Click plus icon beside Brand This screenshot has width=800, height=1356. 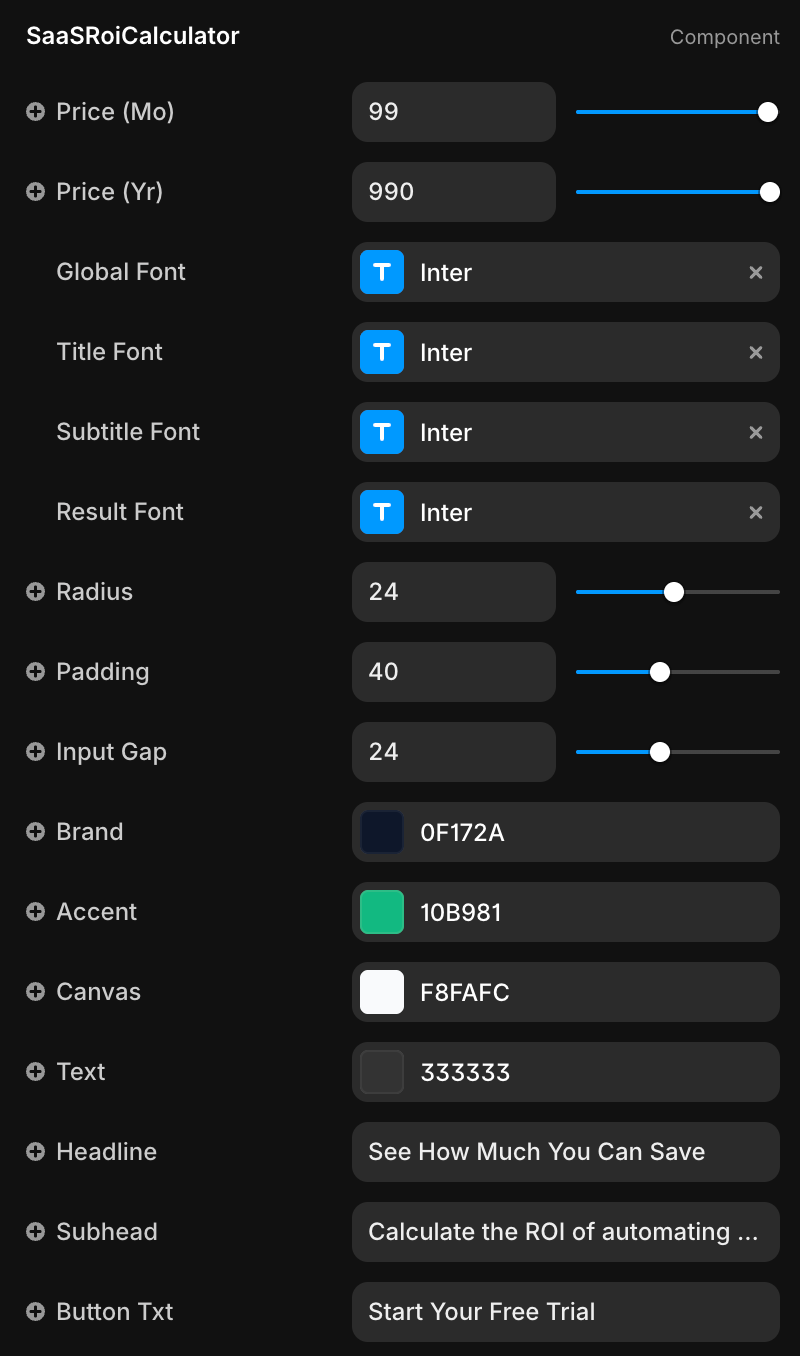(35, 832)
